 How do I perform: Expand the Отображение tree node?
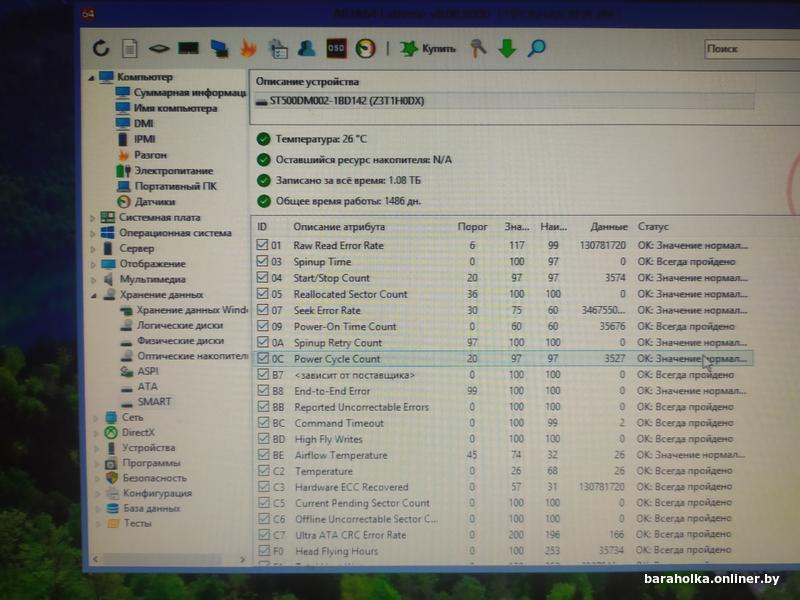[x=93, y=264]
